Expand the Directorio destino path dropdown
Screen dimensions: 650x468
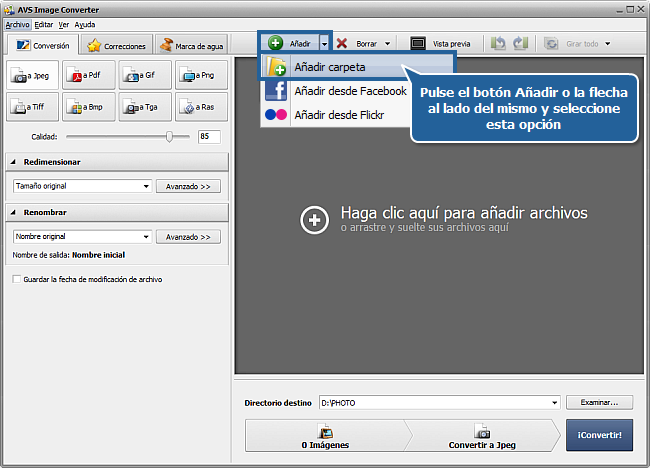[554, 403]
